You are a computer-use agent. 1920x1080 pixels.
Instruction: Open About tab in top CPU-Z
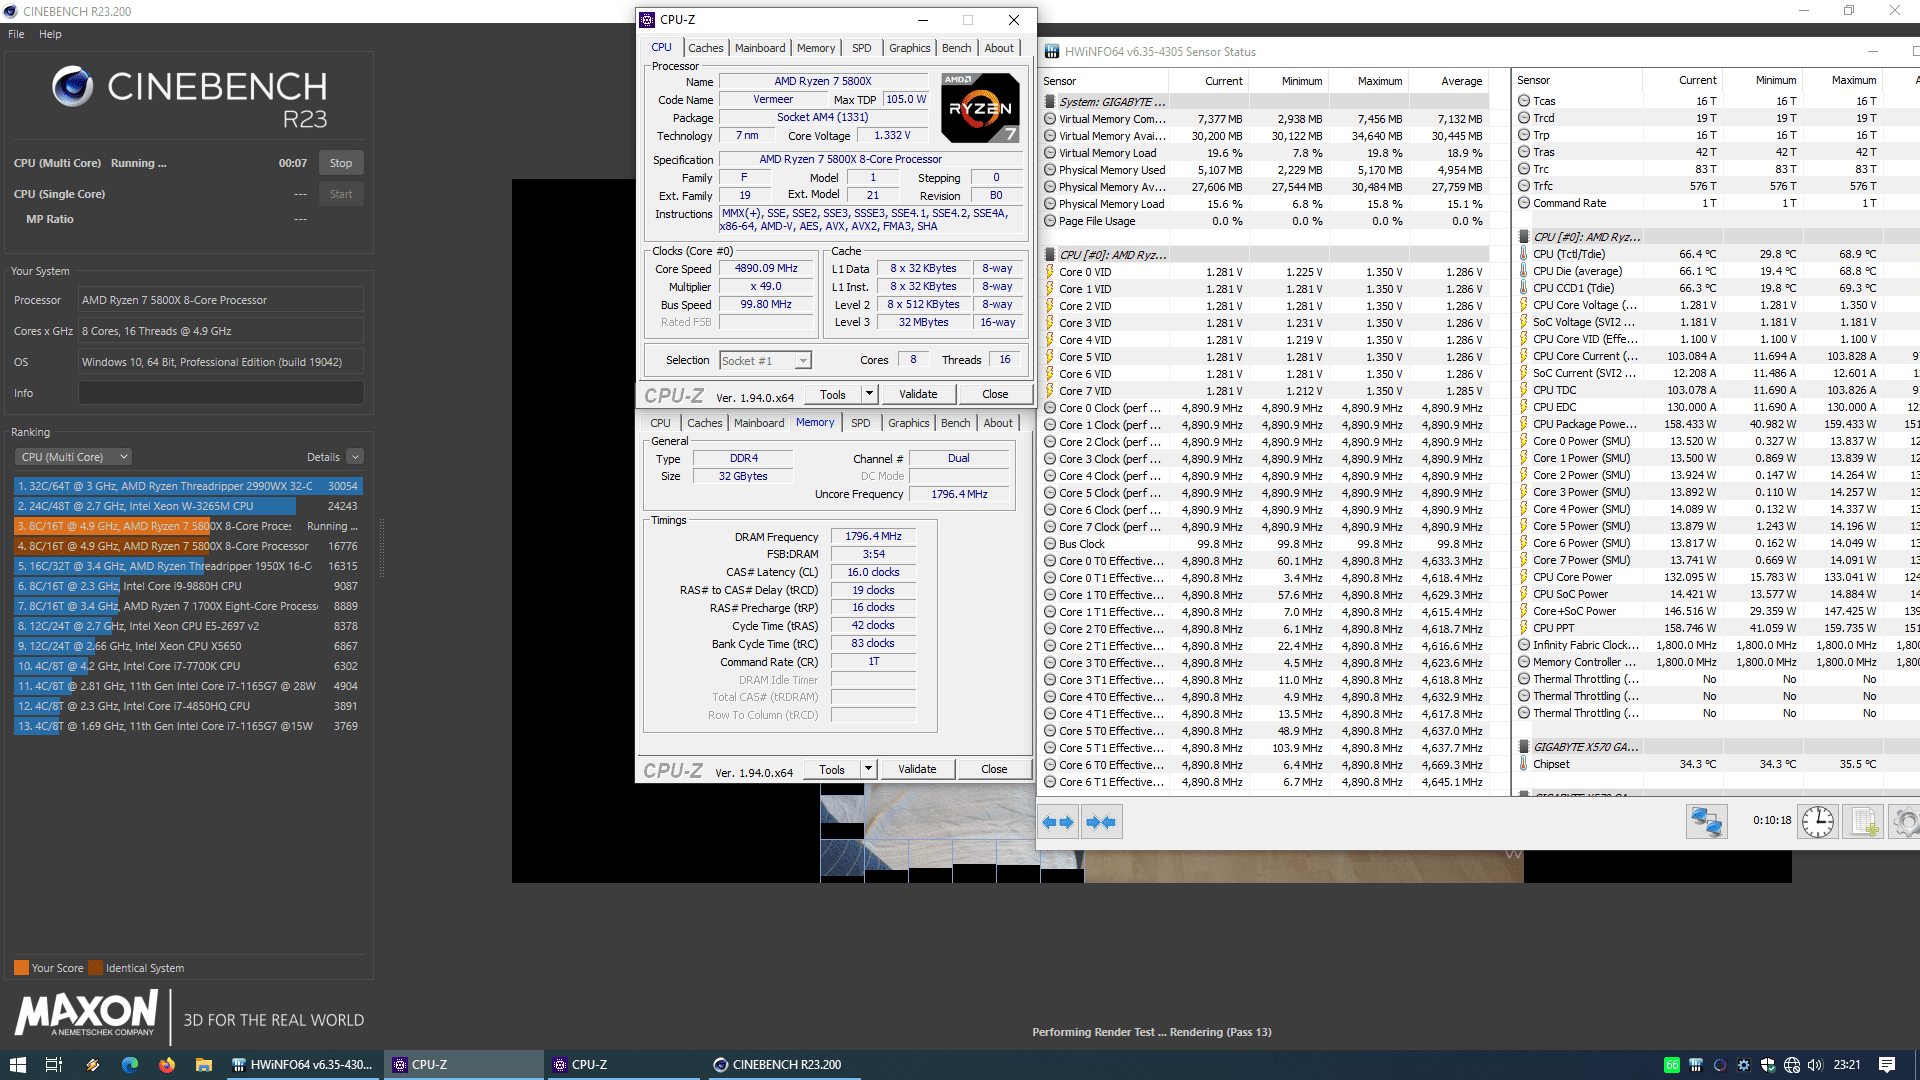pos(998,48)
